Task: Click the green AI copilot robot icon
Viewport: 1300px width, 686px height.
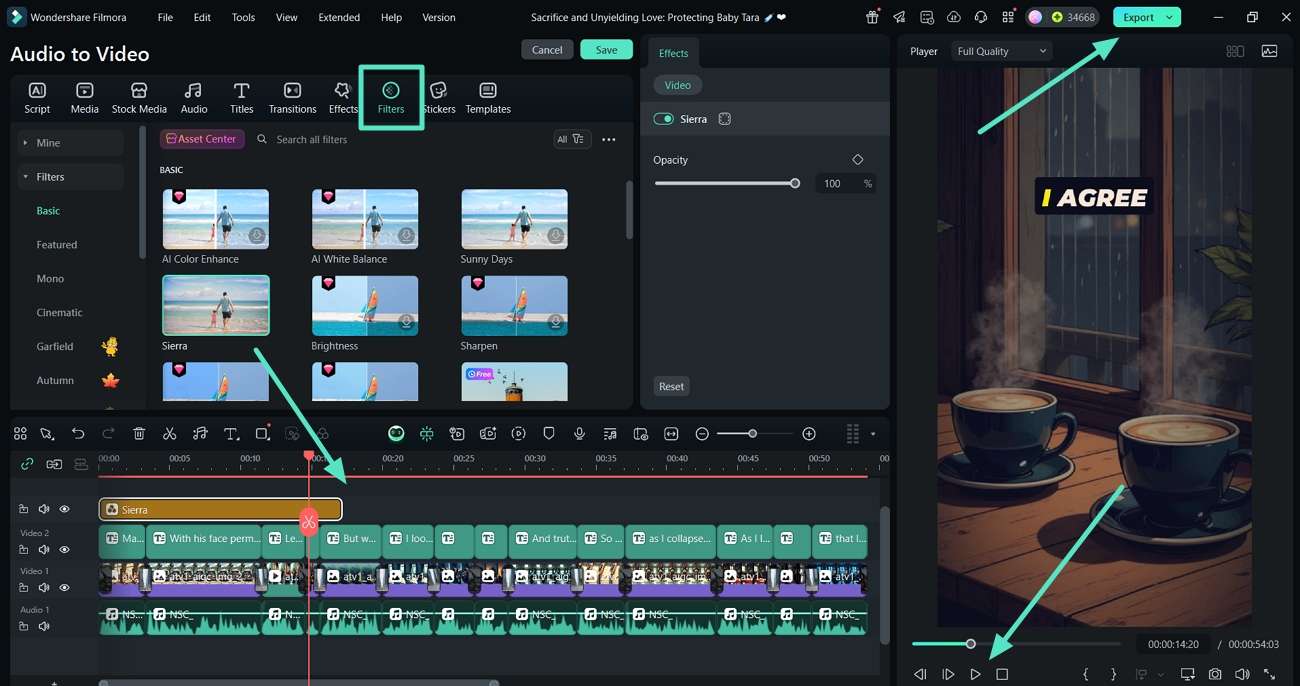Action: 397,434
